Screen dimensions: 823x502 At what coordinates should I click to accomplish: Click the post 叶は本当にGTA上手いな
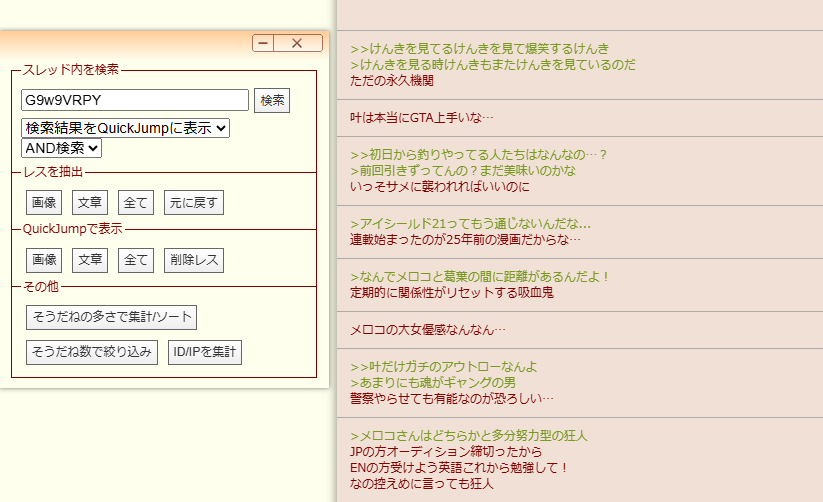click(x=422, y=118)
